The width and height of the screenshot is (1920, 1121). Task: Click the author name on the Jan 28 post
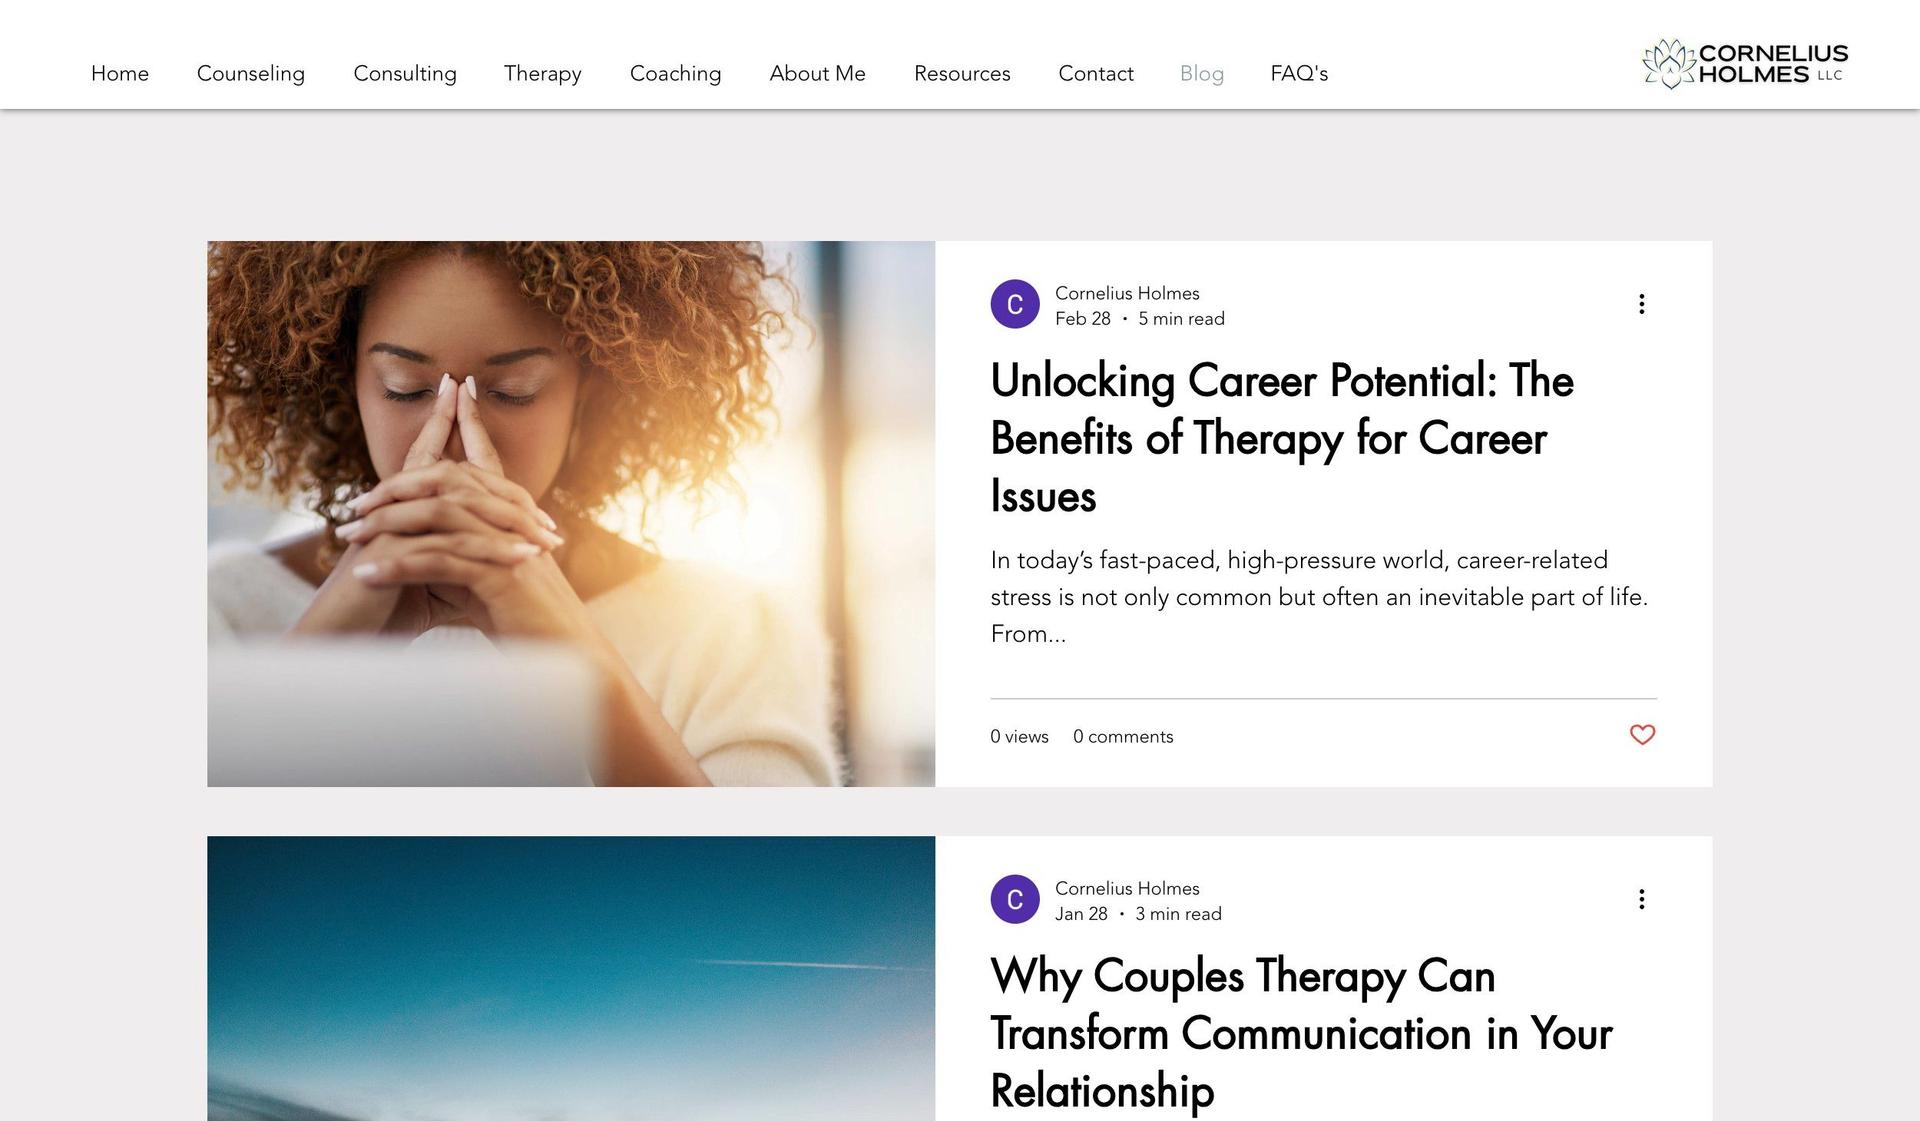click(x=1127, y=889)
